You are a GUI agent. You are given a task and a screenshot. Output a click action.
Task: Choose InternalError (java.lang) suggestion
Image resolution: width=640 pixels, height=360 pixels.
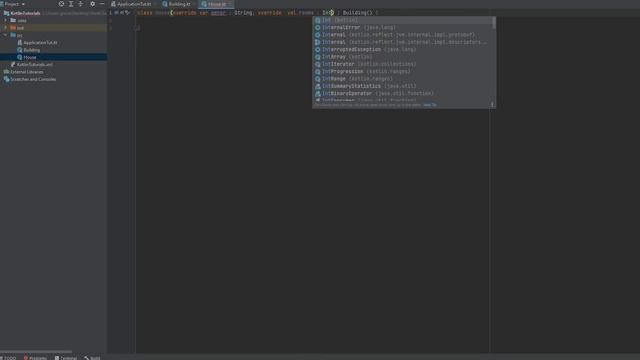tap(402, 27)
